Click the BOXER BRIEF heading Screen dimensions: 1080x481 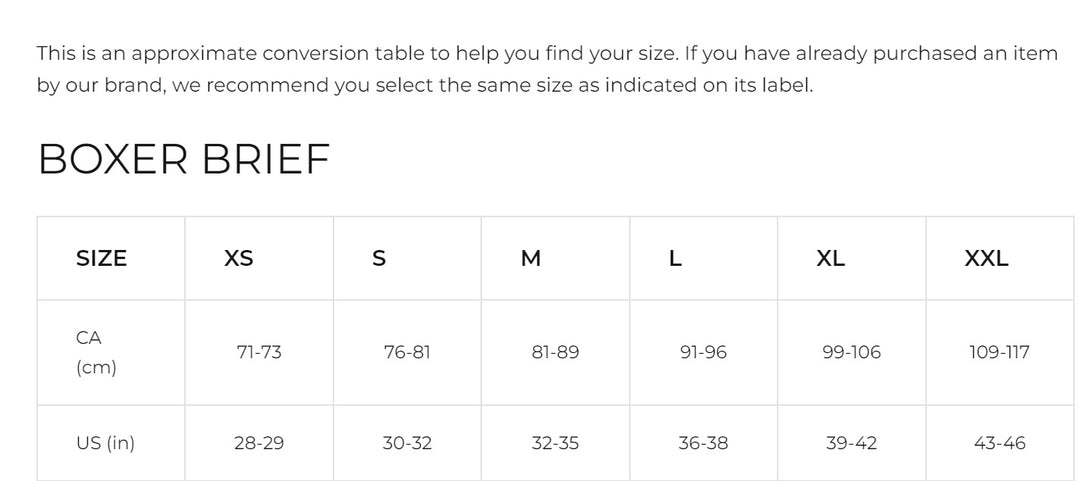pyautogui.click(x=184, y=160)
